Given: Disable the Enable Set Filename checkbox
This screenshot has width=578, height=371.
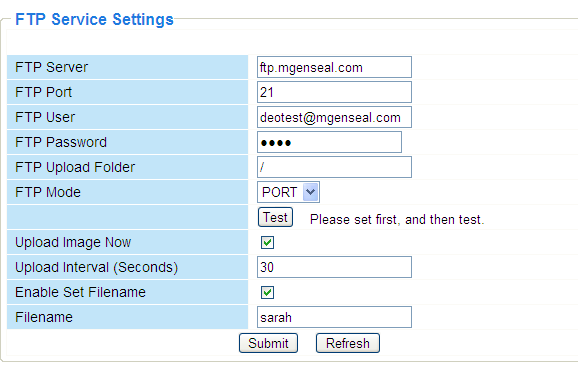Looking at the screenshot, I should (267, 292).
